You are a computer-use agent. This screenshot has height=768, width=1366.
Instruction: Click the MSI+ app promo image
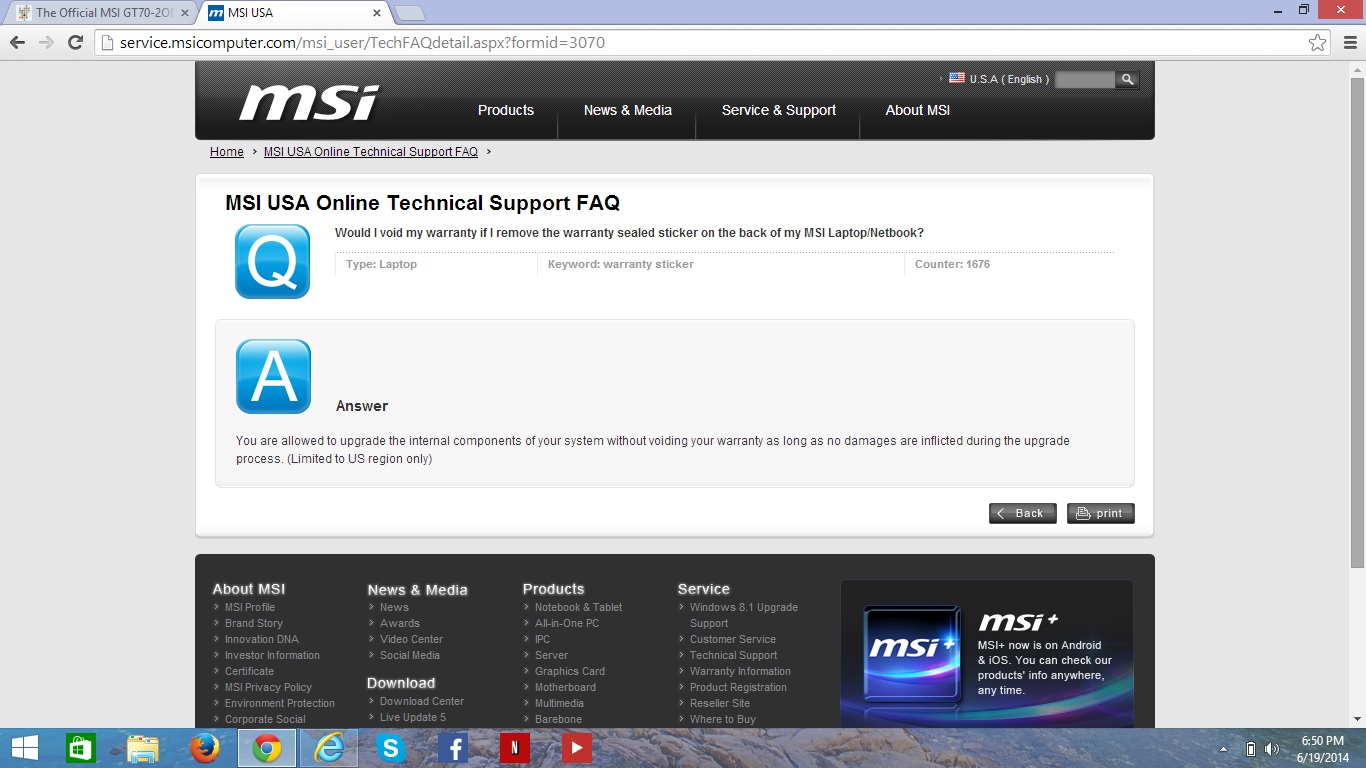[x=987, y=653]
